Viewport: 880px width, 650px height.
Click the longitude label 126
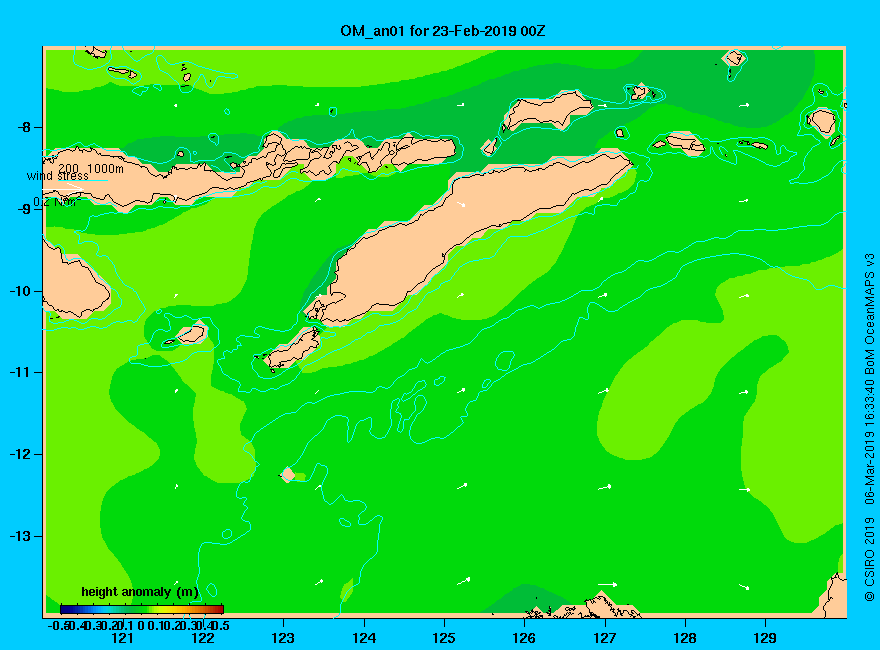click(x=524, y=638)
